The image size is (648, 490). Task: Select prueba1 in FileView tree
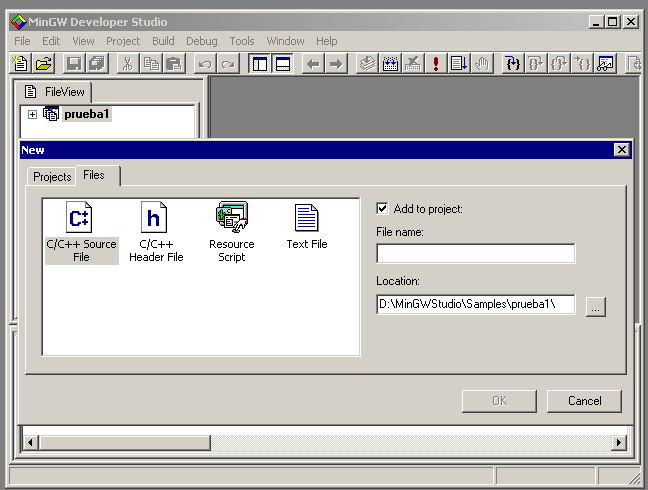[87, 114]
